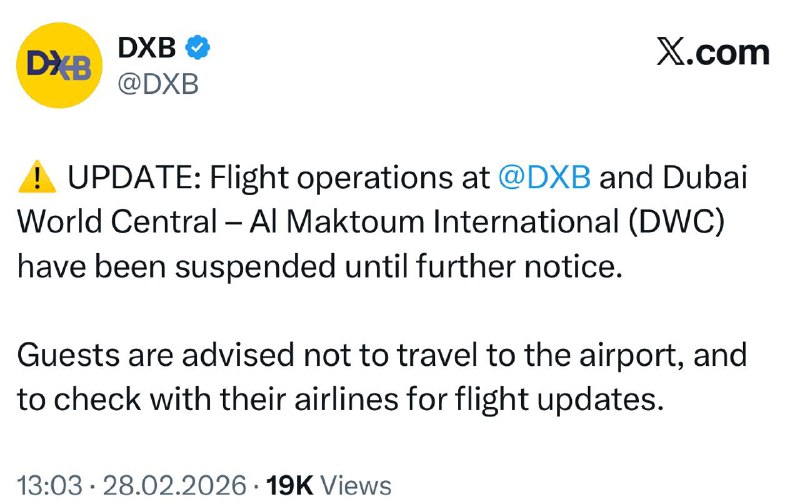This screenshot has height=504, width=800.
Task: Click the @DXB handle below the name
Action: click(158, 84)
